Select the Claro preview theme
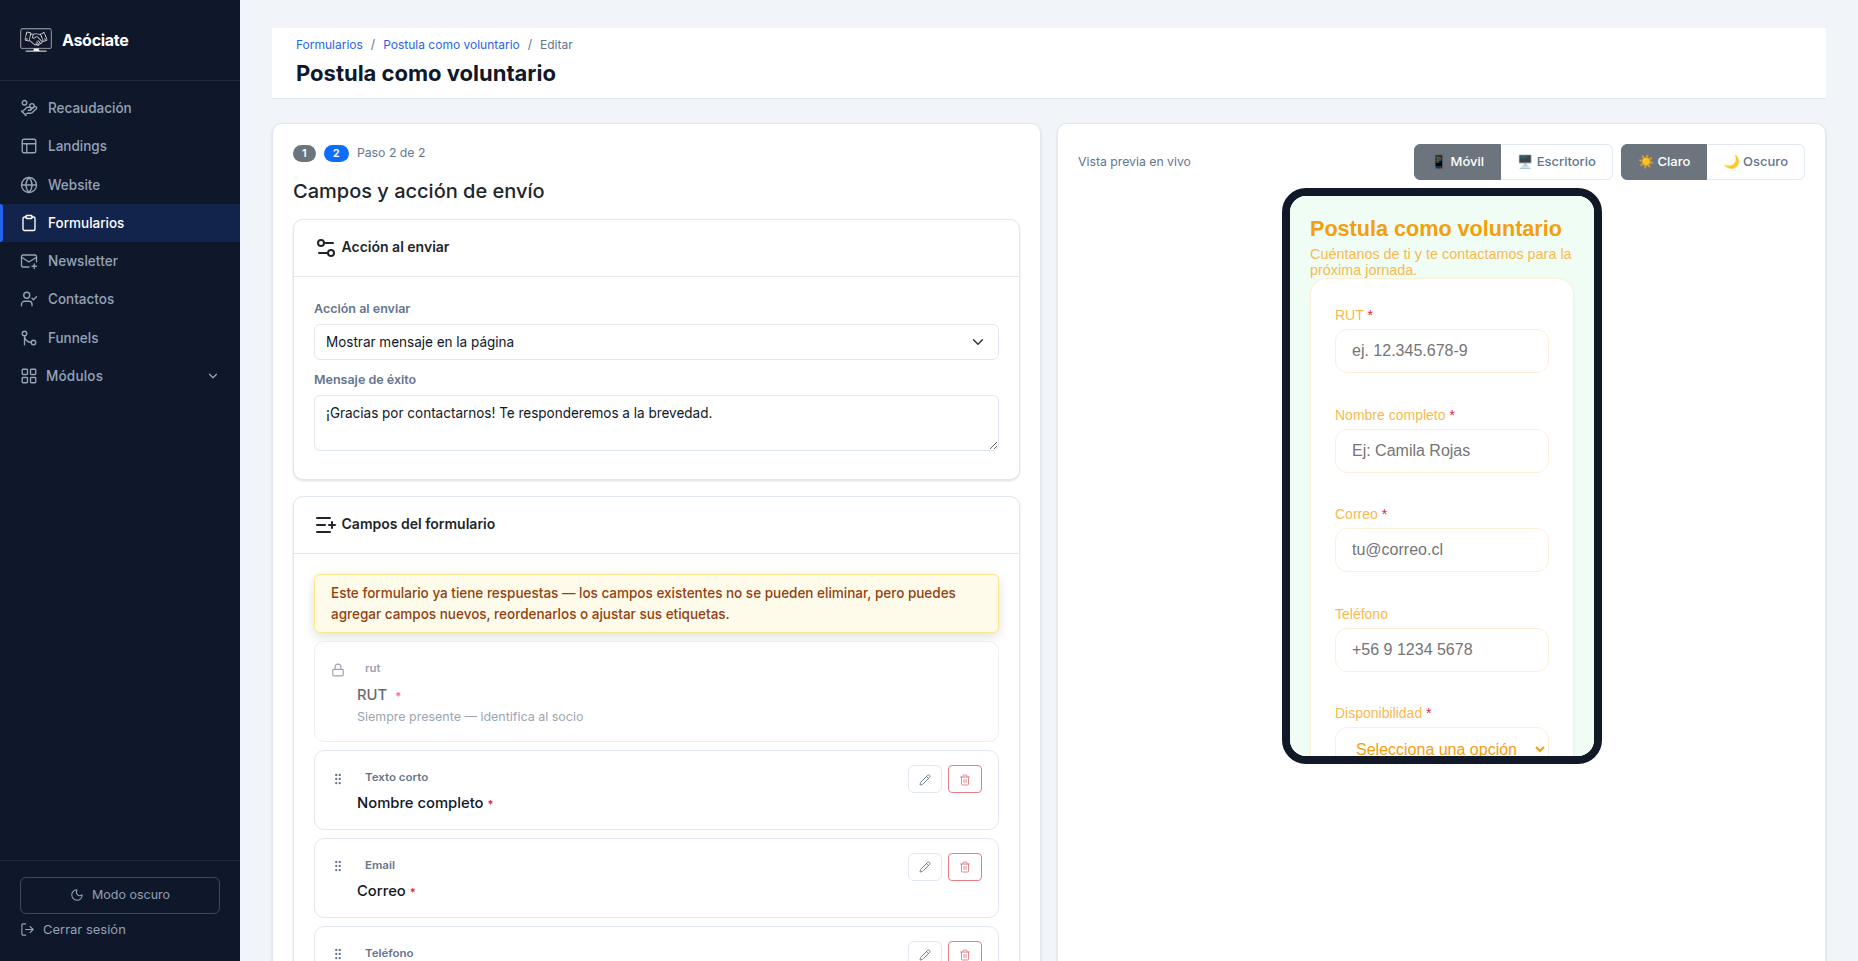This screenshot has height=961, width=1858. pyautogui.click(x=1664, y=162)
